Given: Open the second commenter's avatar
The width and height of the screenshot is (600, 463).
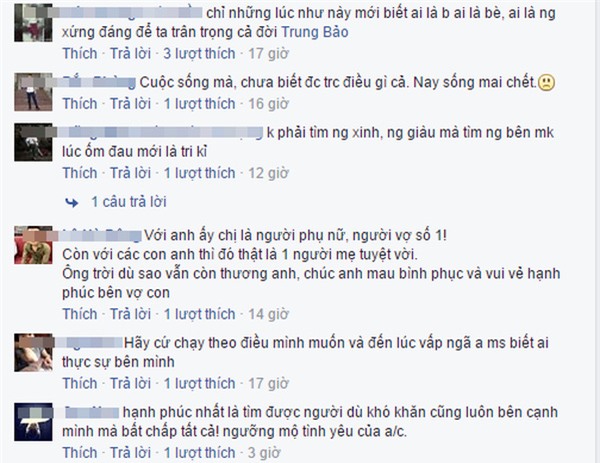Looking at the screenshot, I should pos(33,92).
